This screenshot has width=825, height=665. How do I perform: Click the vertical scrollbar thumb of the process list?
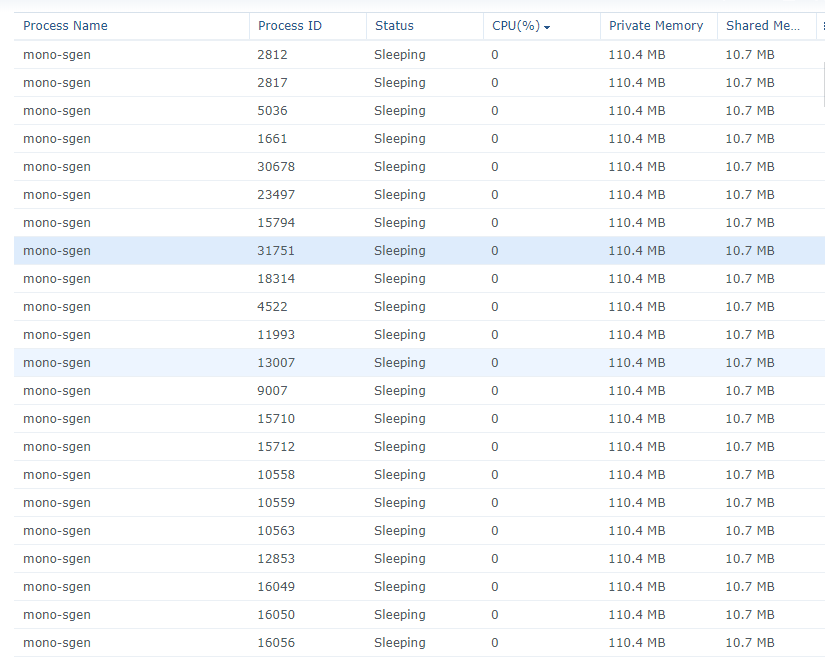pos(823,84)
